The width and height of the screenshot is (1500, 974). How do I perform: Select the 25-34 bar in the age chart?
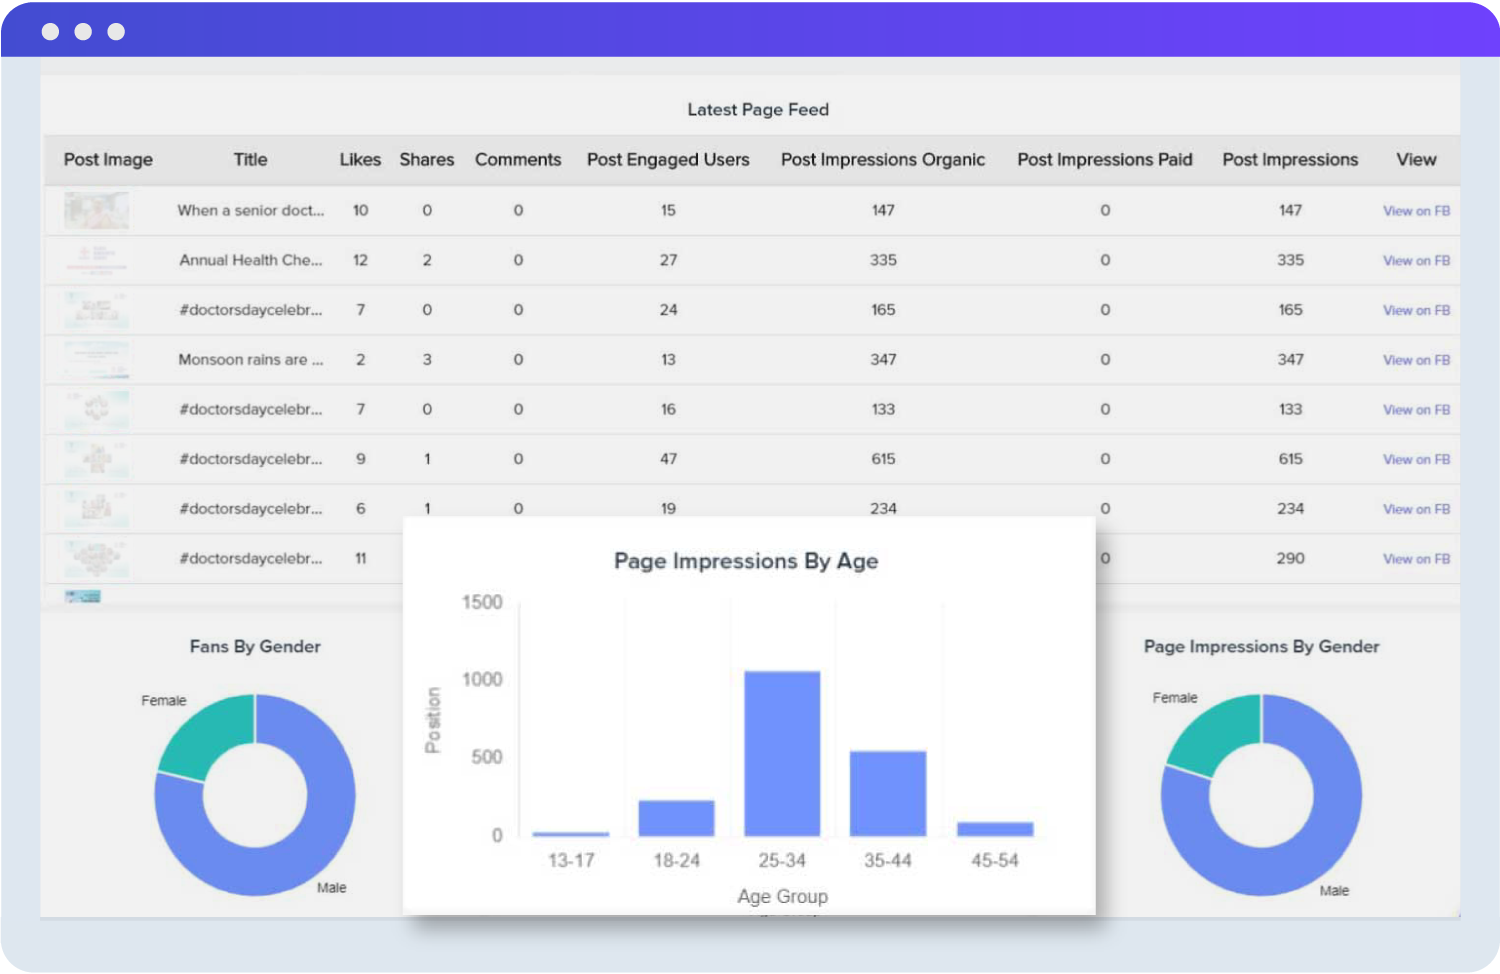782,750
